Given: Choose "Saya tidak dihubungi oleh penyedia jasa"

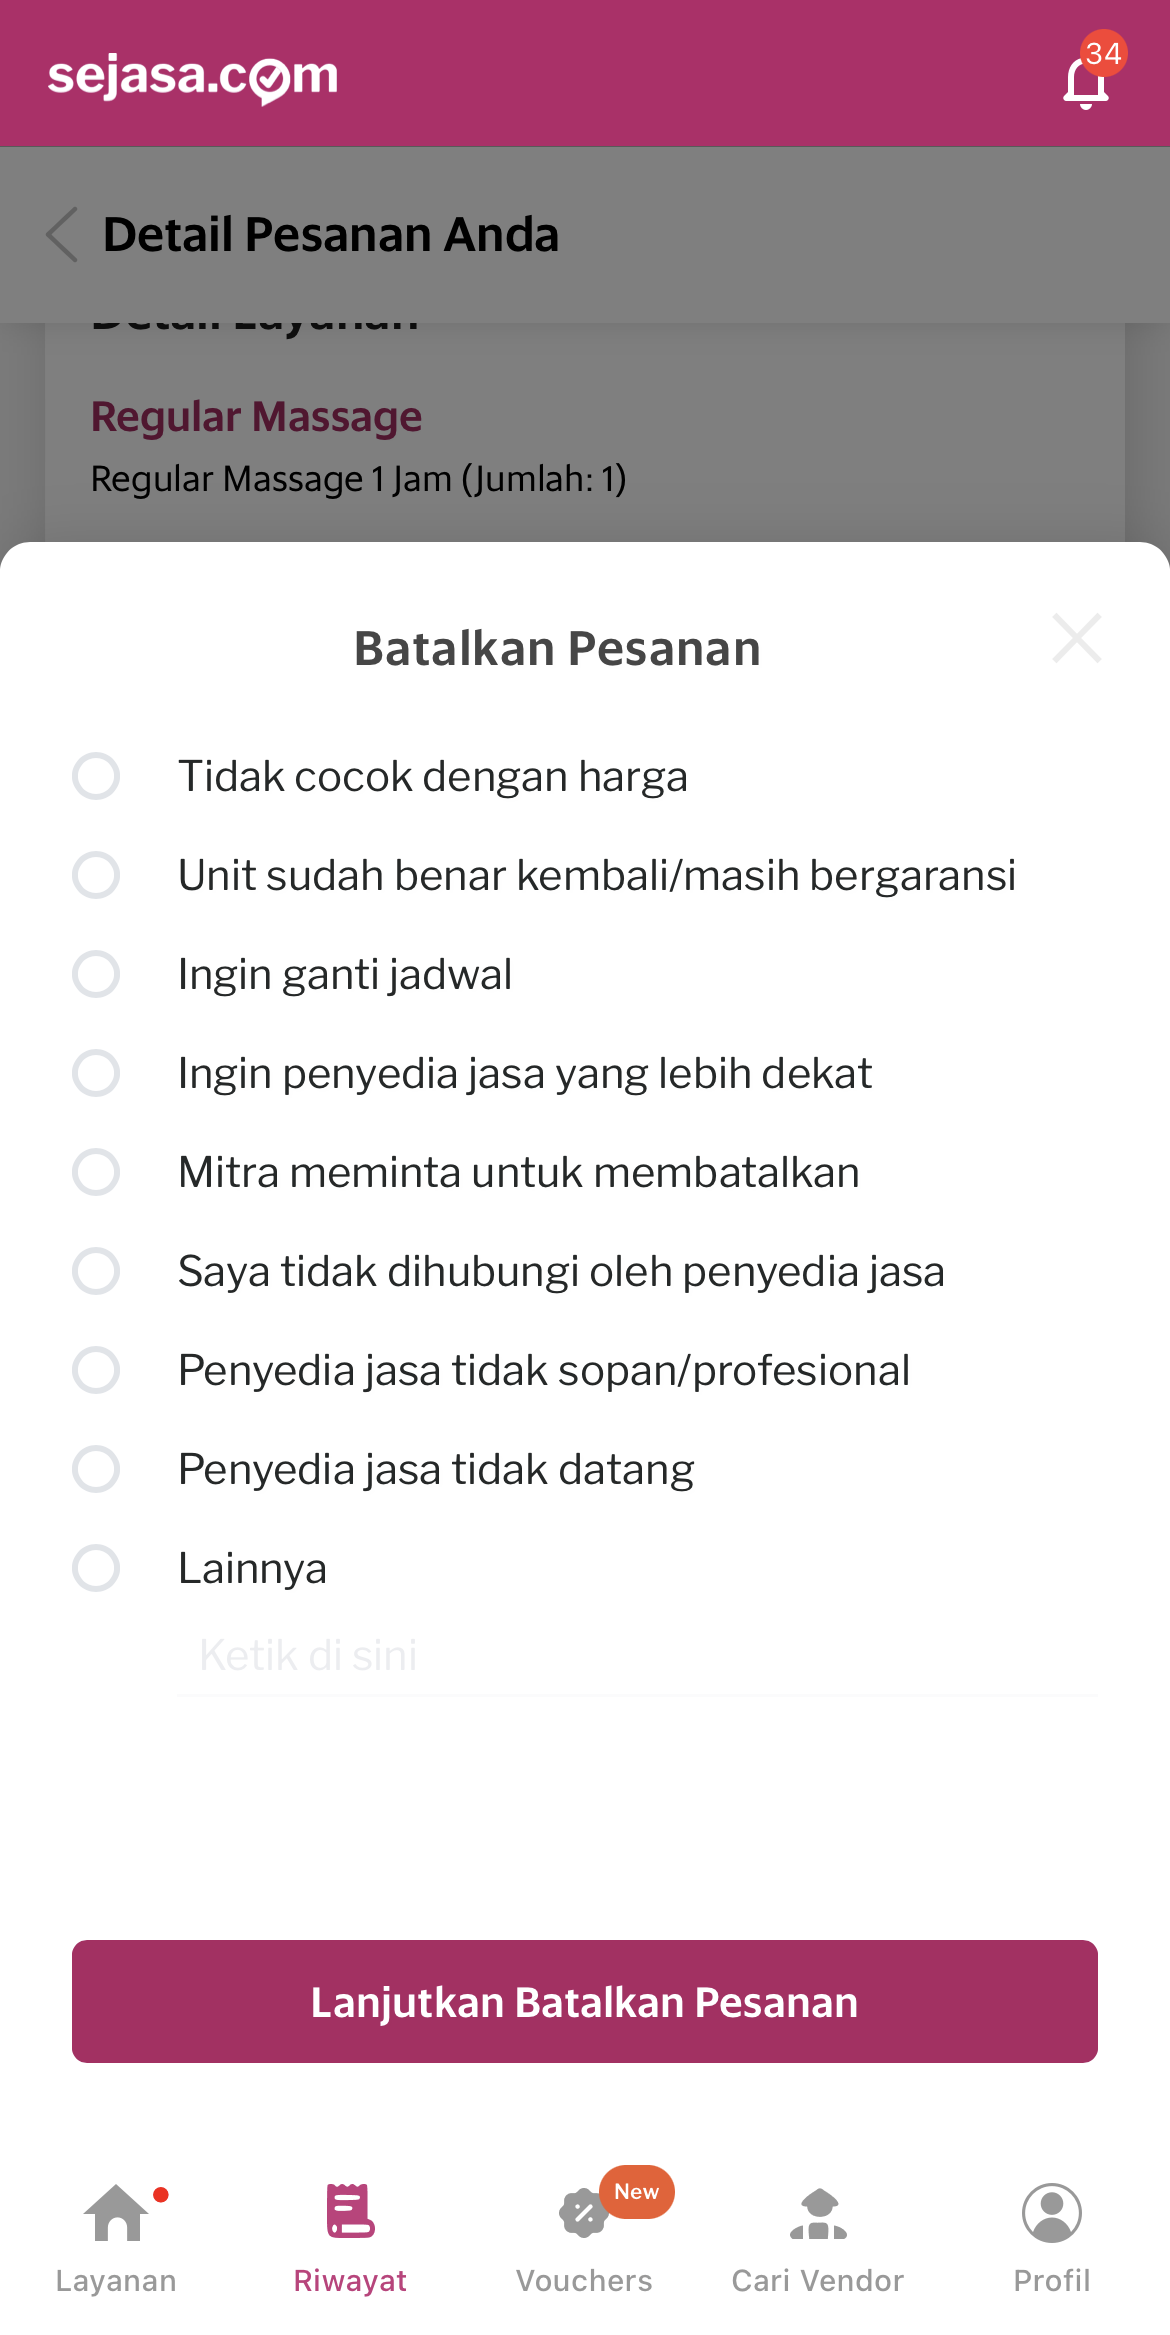Looking at the screenshot, I should coord(96,1271).
